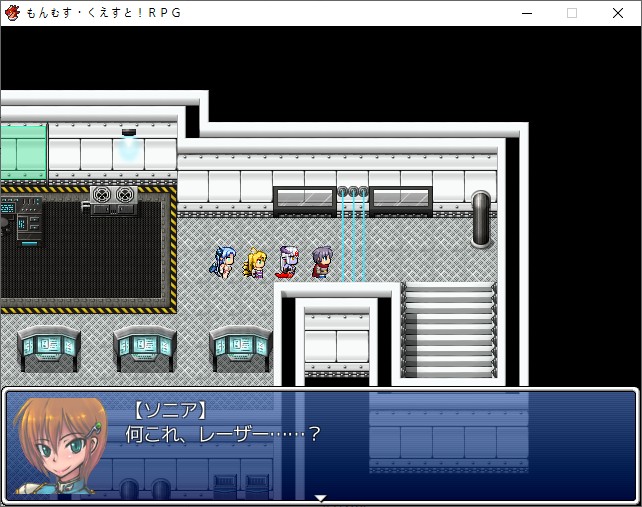Click the left glass window panel on wall

coord(305,200)
